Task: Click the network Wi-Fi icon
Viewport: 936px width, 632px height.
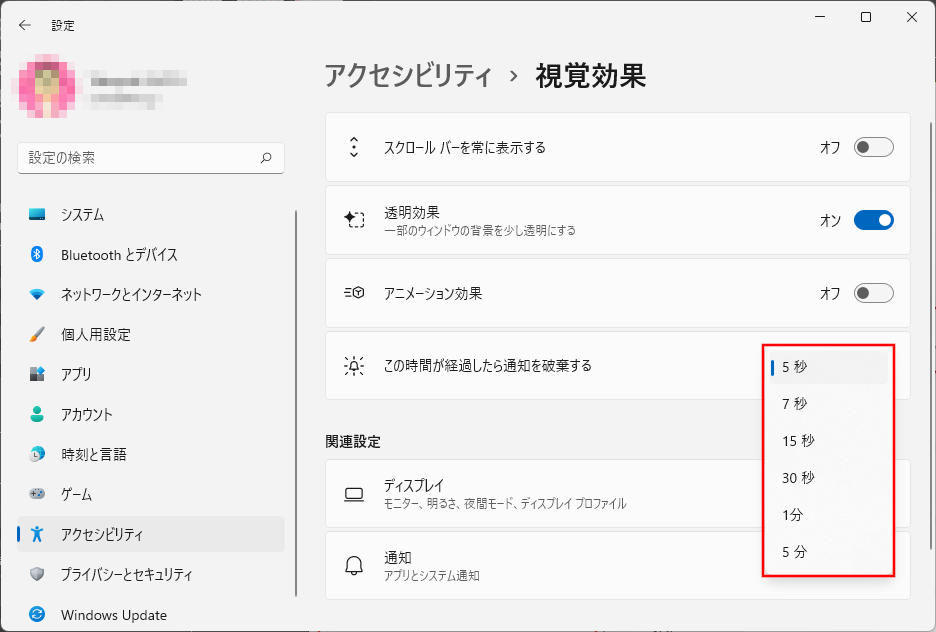Action: 37,295
